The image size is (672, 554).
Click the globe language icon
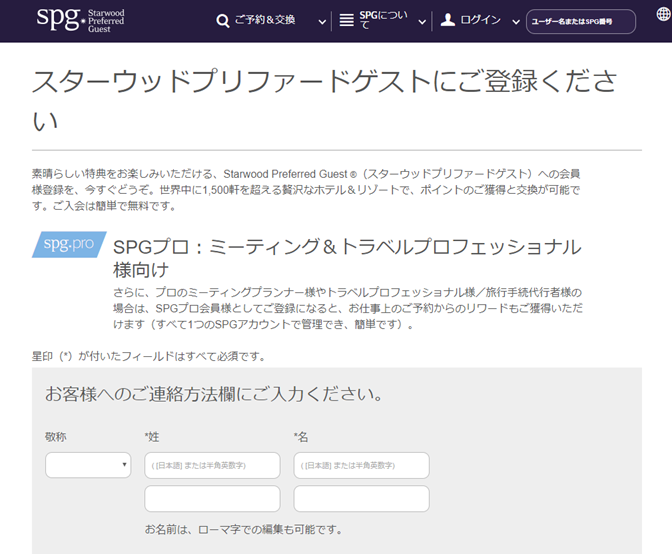663,14
